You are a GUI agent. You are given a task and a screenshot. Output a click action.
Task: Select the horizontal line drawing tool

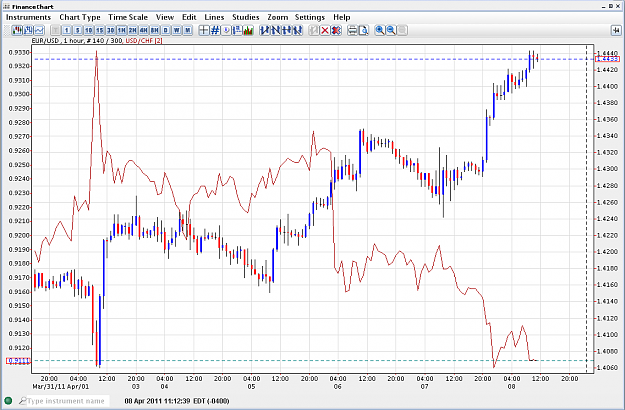tap(287, 30)
